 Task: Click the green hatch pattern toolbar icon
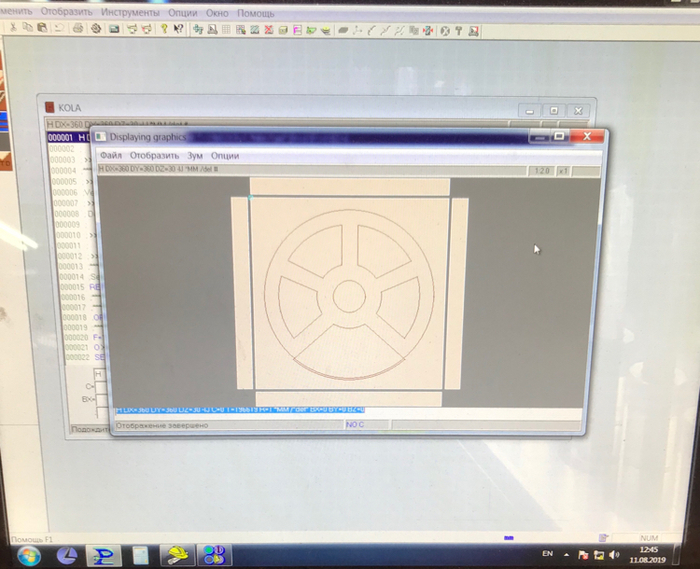click(x=254, y=30)
